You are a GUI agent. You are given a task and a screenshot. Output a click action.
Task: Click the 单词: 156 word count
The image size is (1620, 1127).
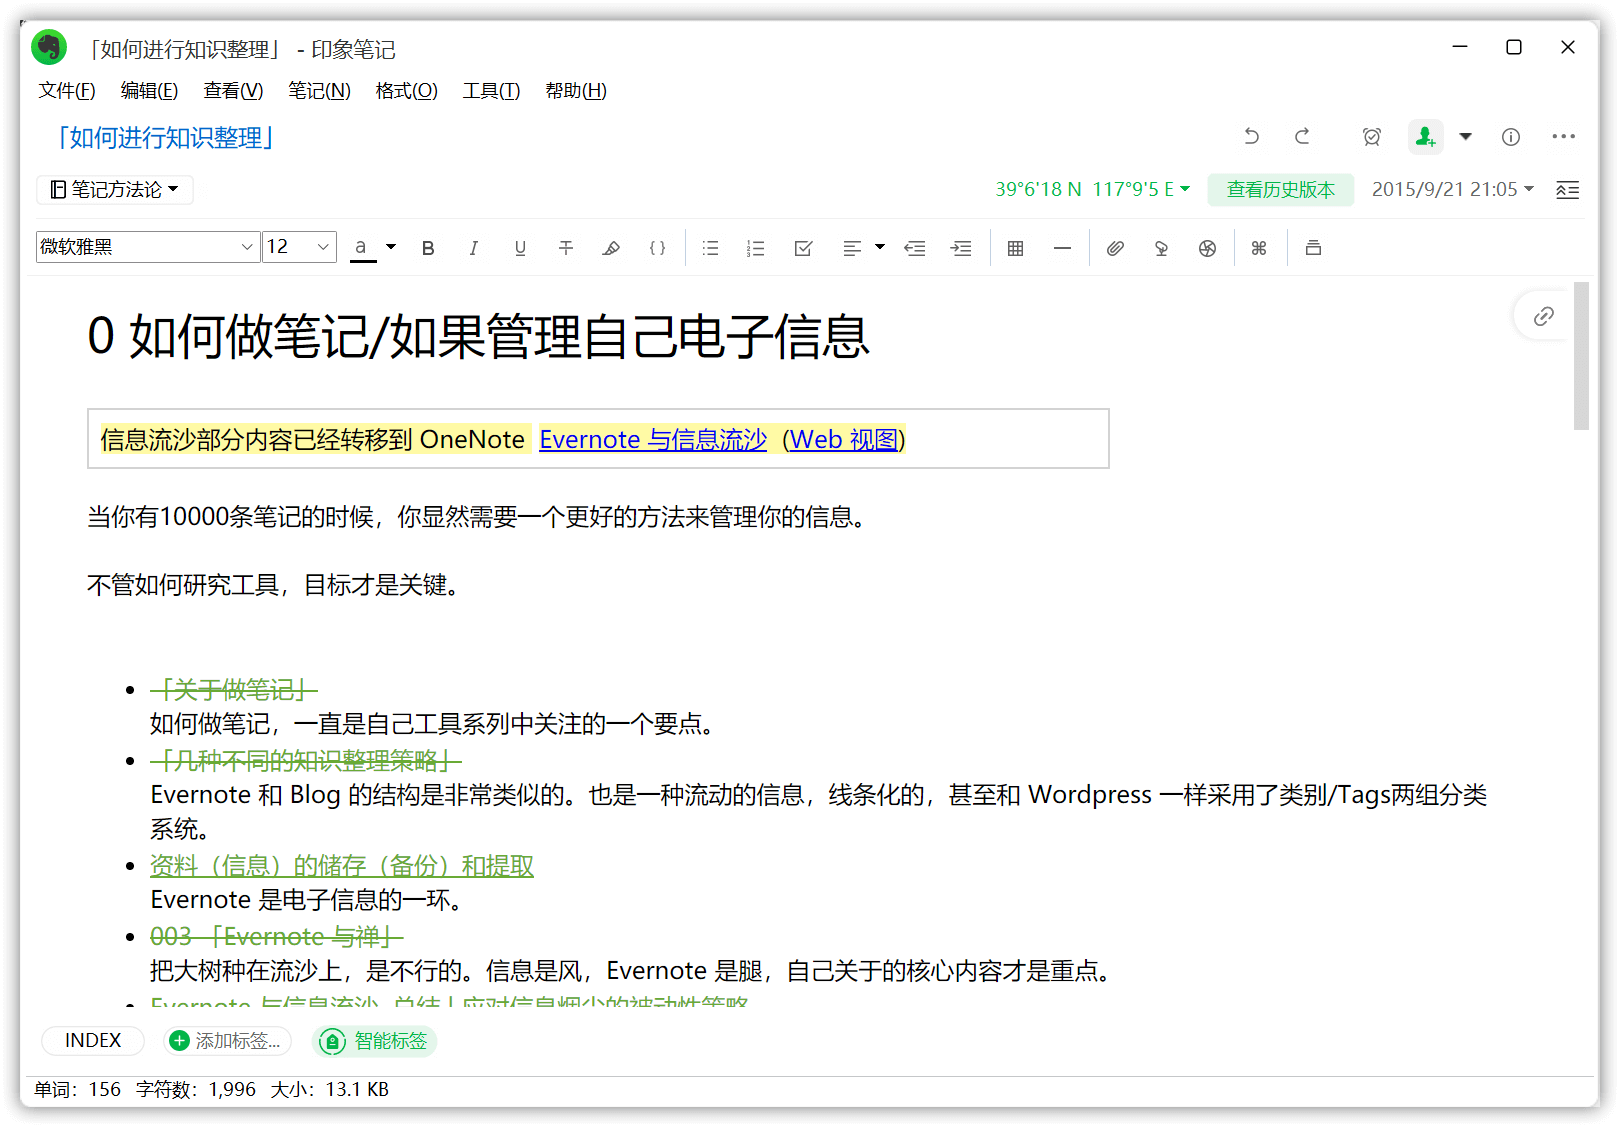[x=77, y=1089]
